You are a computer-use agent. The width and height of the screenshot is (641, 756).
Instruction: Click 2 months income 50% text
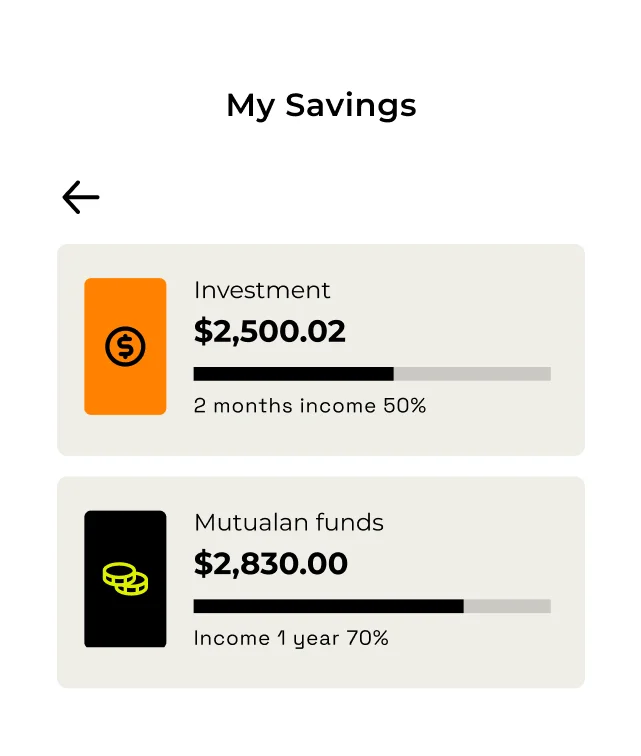pyautogui.click(x=309, y=406)
